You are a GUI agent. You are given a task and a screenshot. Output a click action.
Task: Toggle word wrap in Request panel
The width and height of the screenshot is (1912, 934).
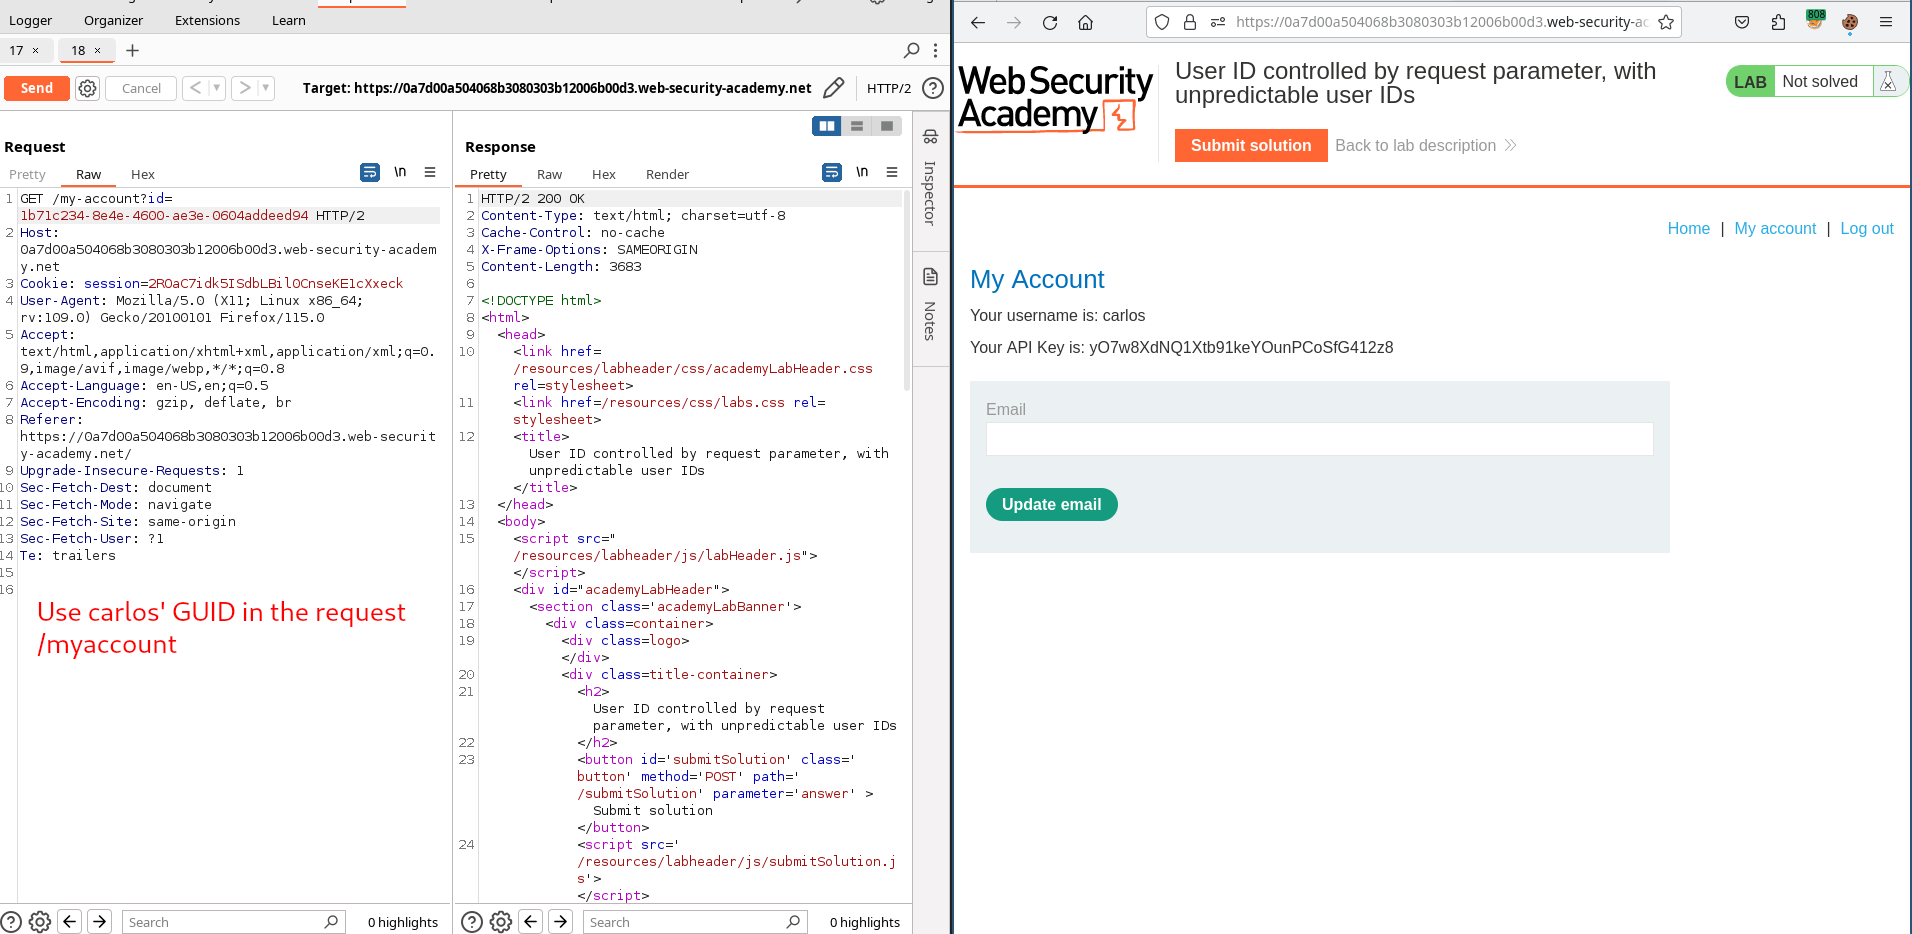click(x=370, y=172)
